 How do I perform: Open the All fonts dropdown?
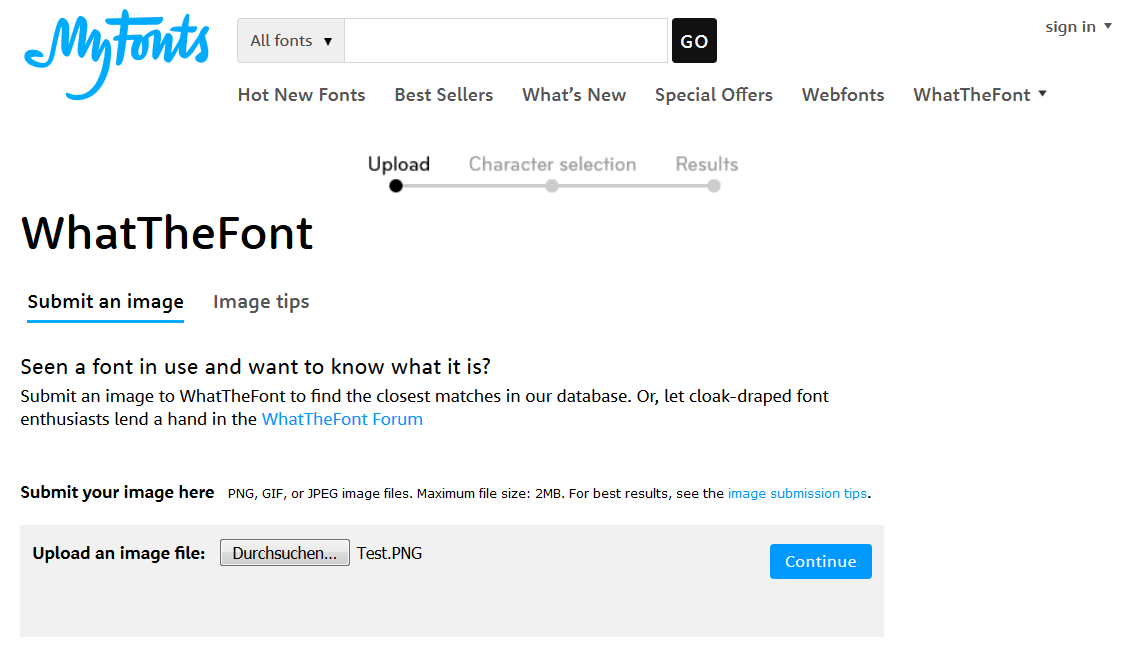coord(291,41)
